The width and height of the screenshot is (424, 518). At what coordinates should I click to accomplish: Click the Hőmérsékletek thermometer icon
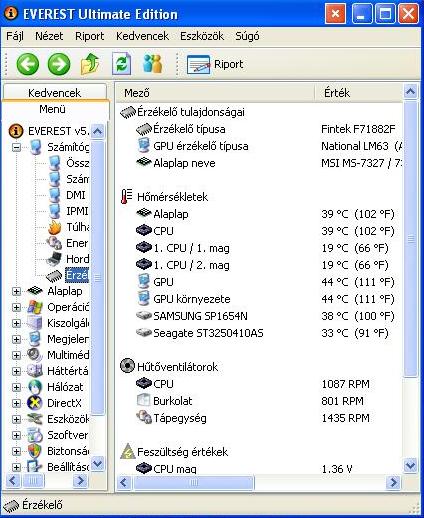pos(127,197)
